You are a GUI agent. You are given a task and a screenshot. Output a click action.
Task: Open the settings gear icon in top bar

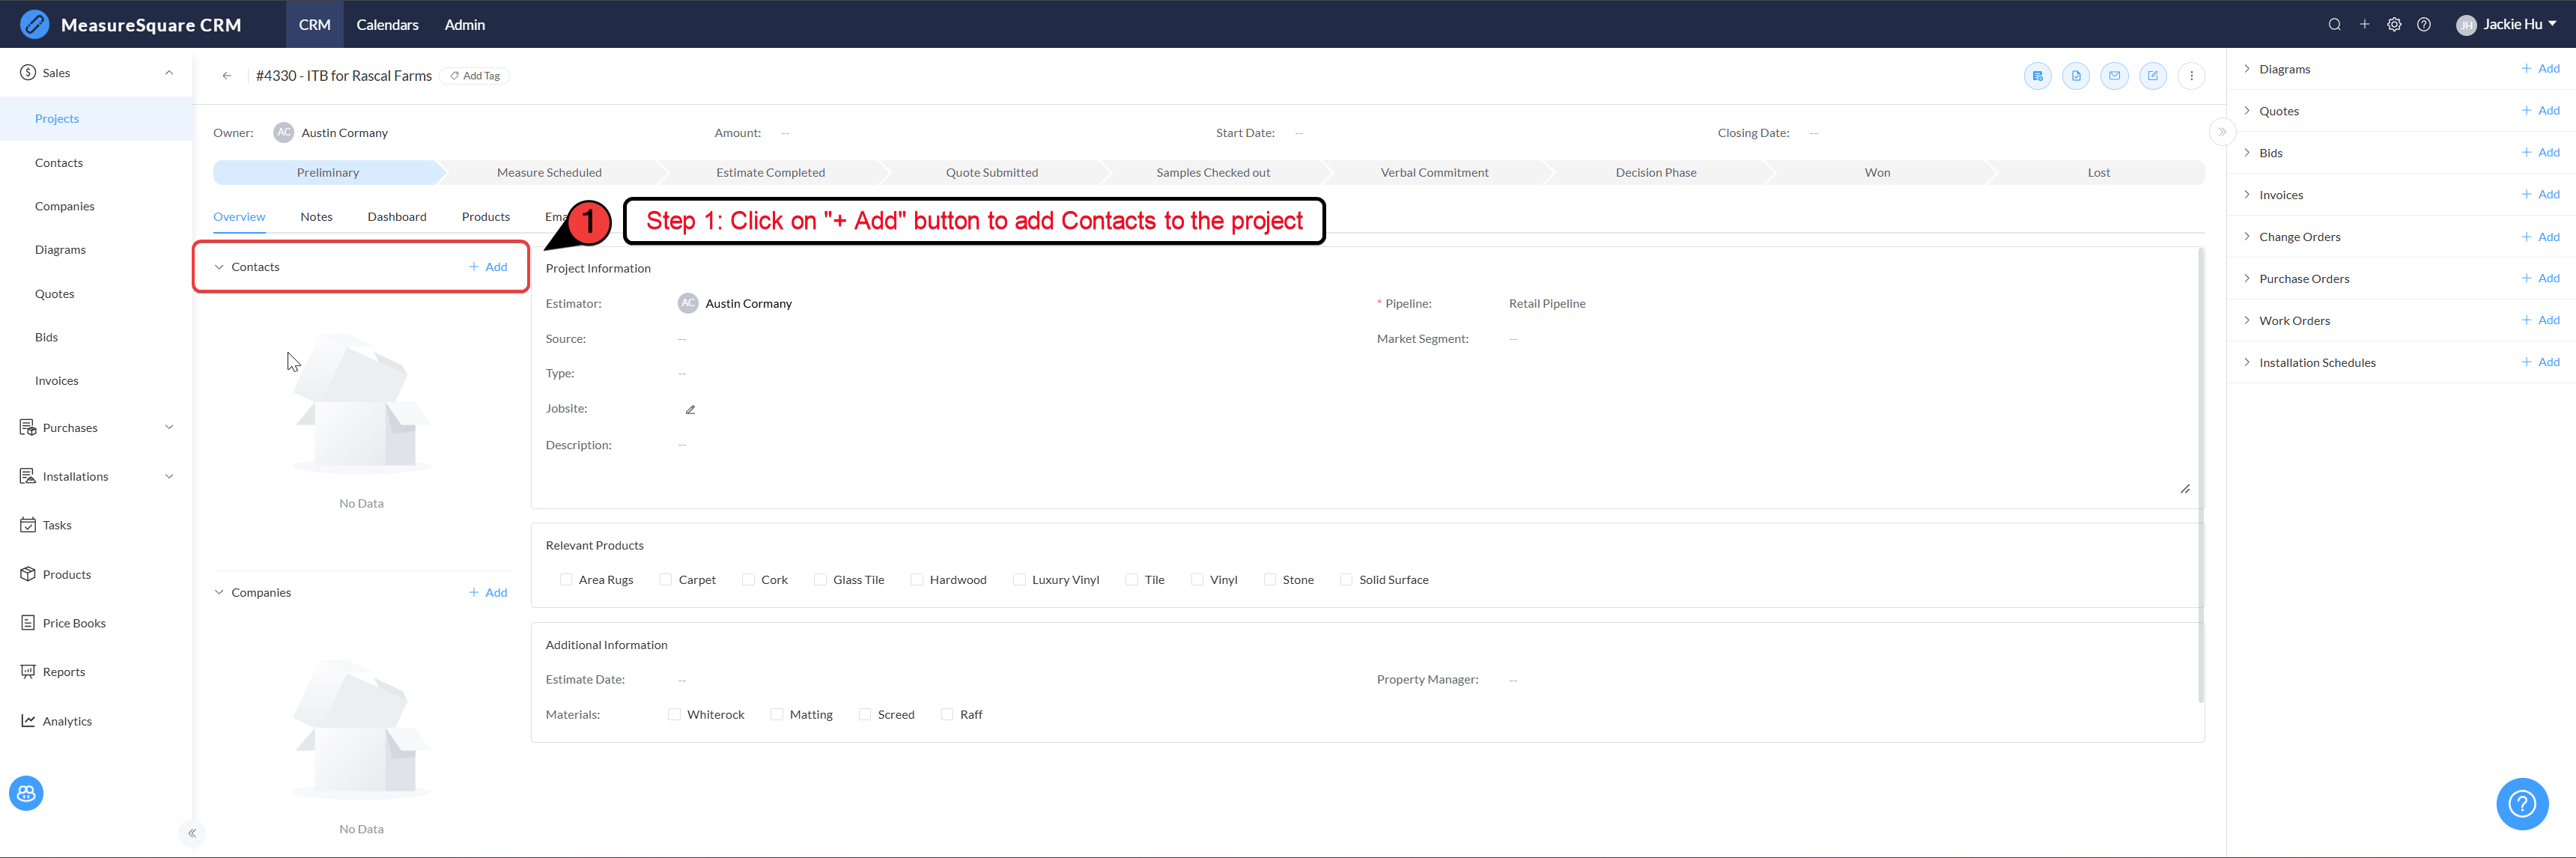[x=2394, y=25]
